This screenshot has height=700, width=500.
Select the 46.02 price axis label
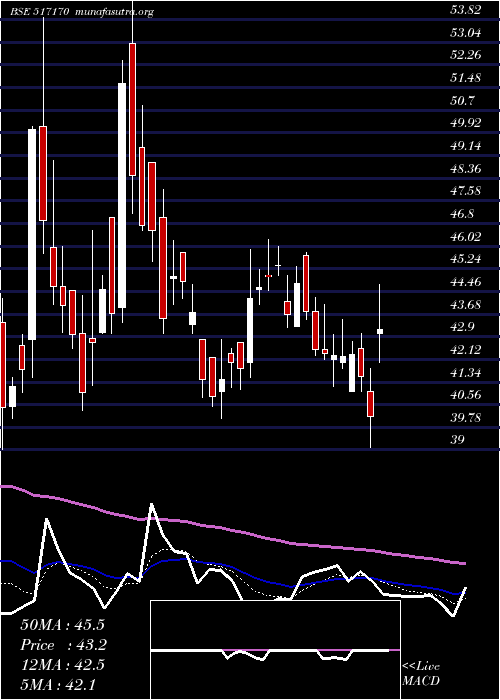point(466,237)
